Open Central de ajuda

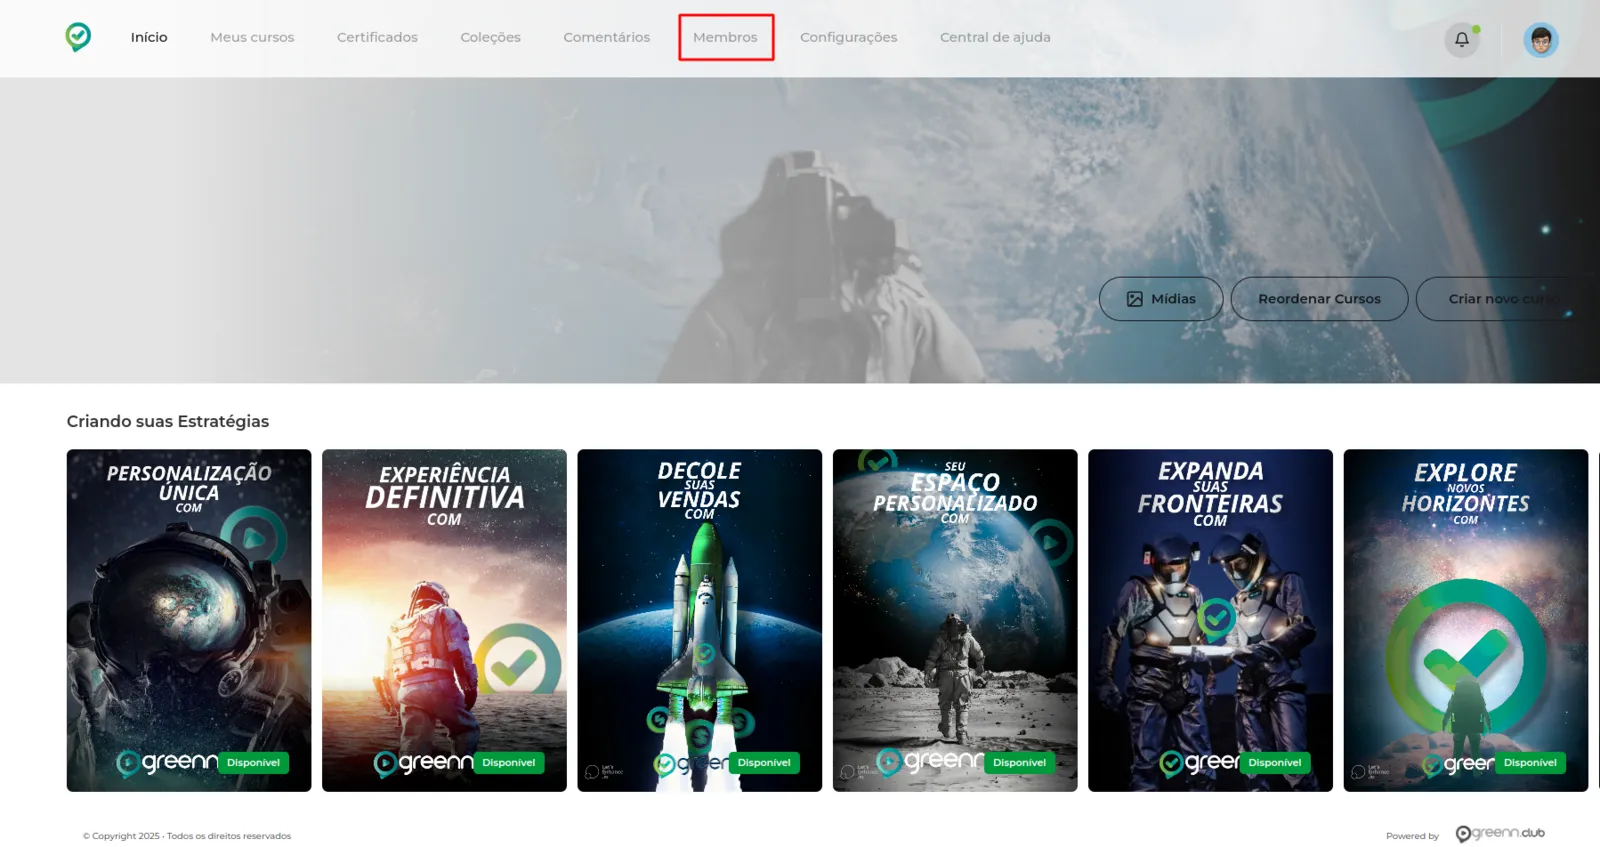(x=995, y=37)
